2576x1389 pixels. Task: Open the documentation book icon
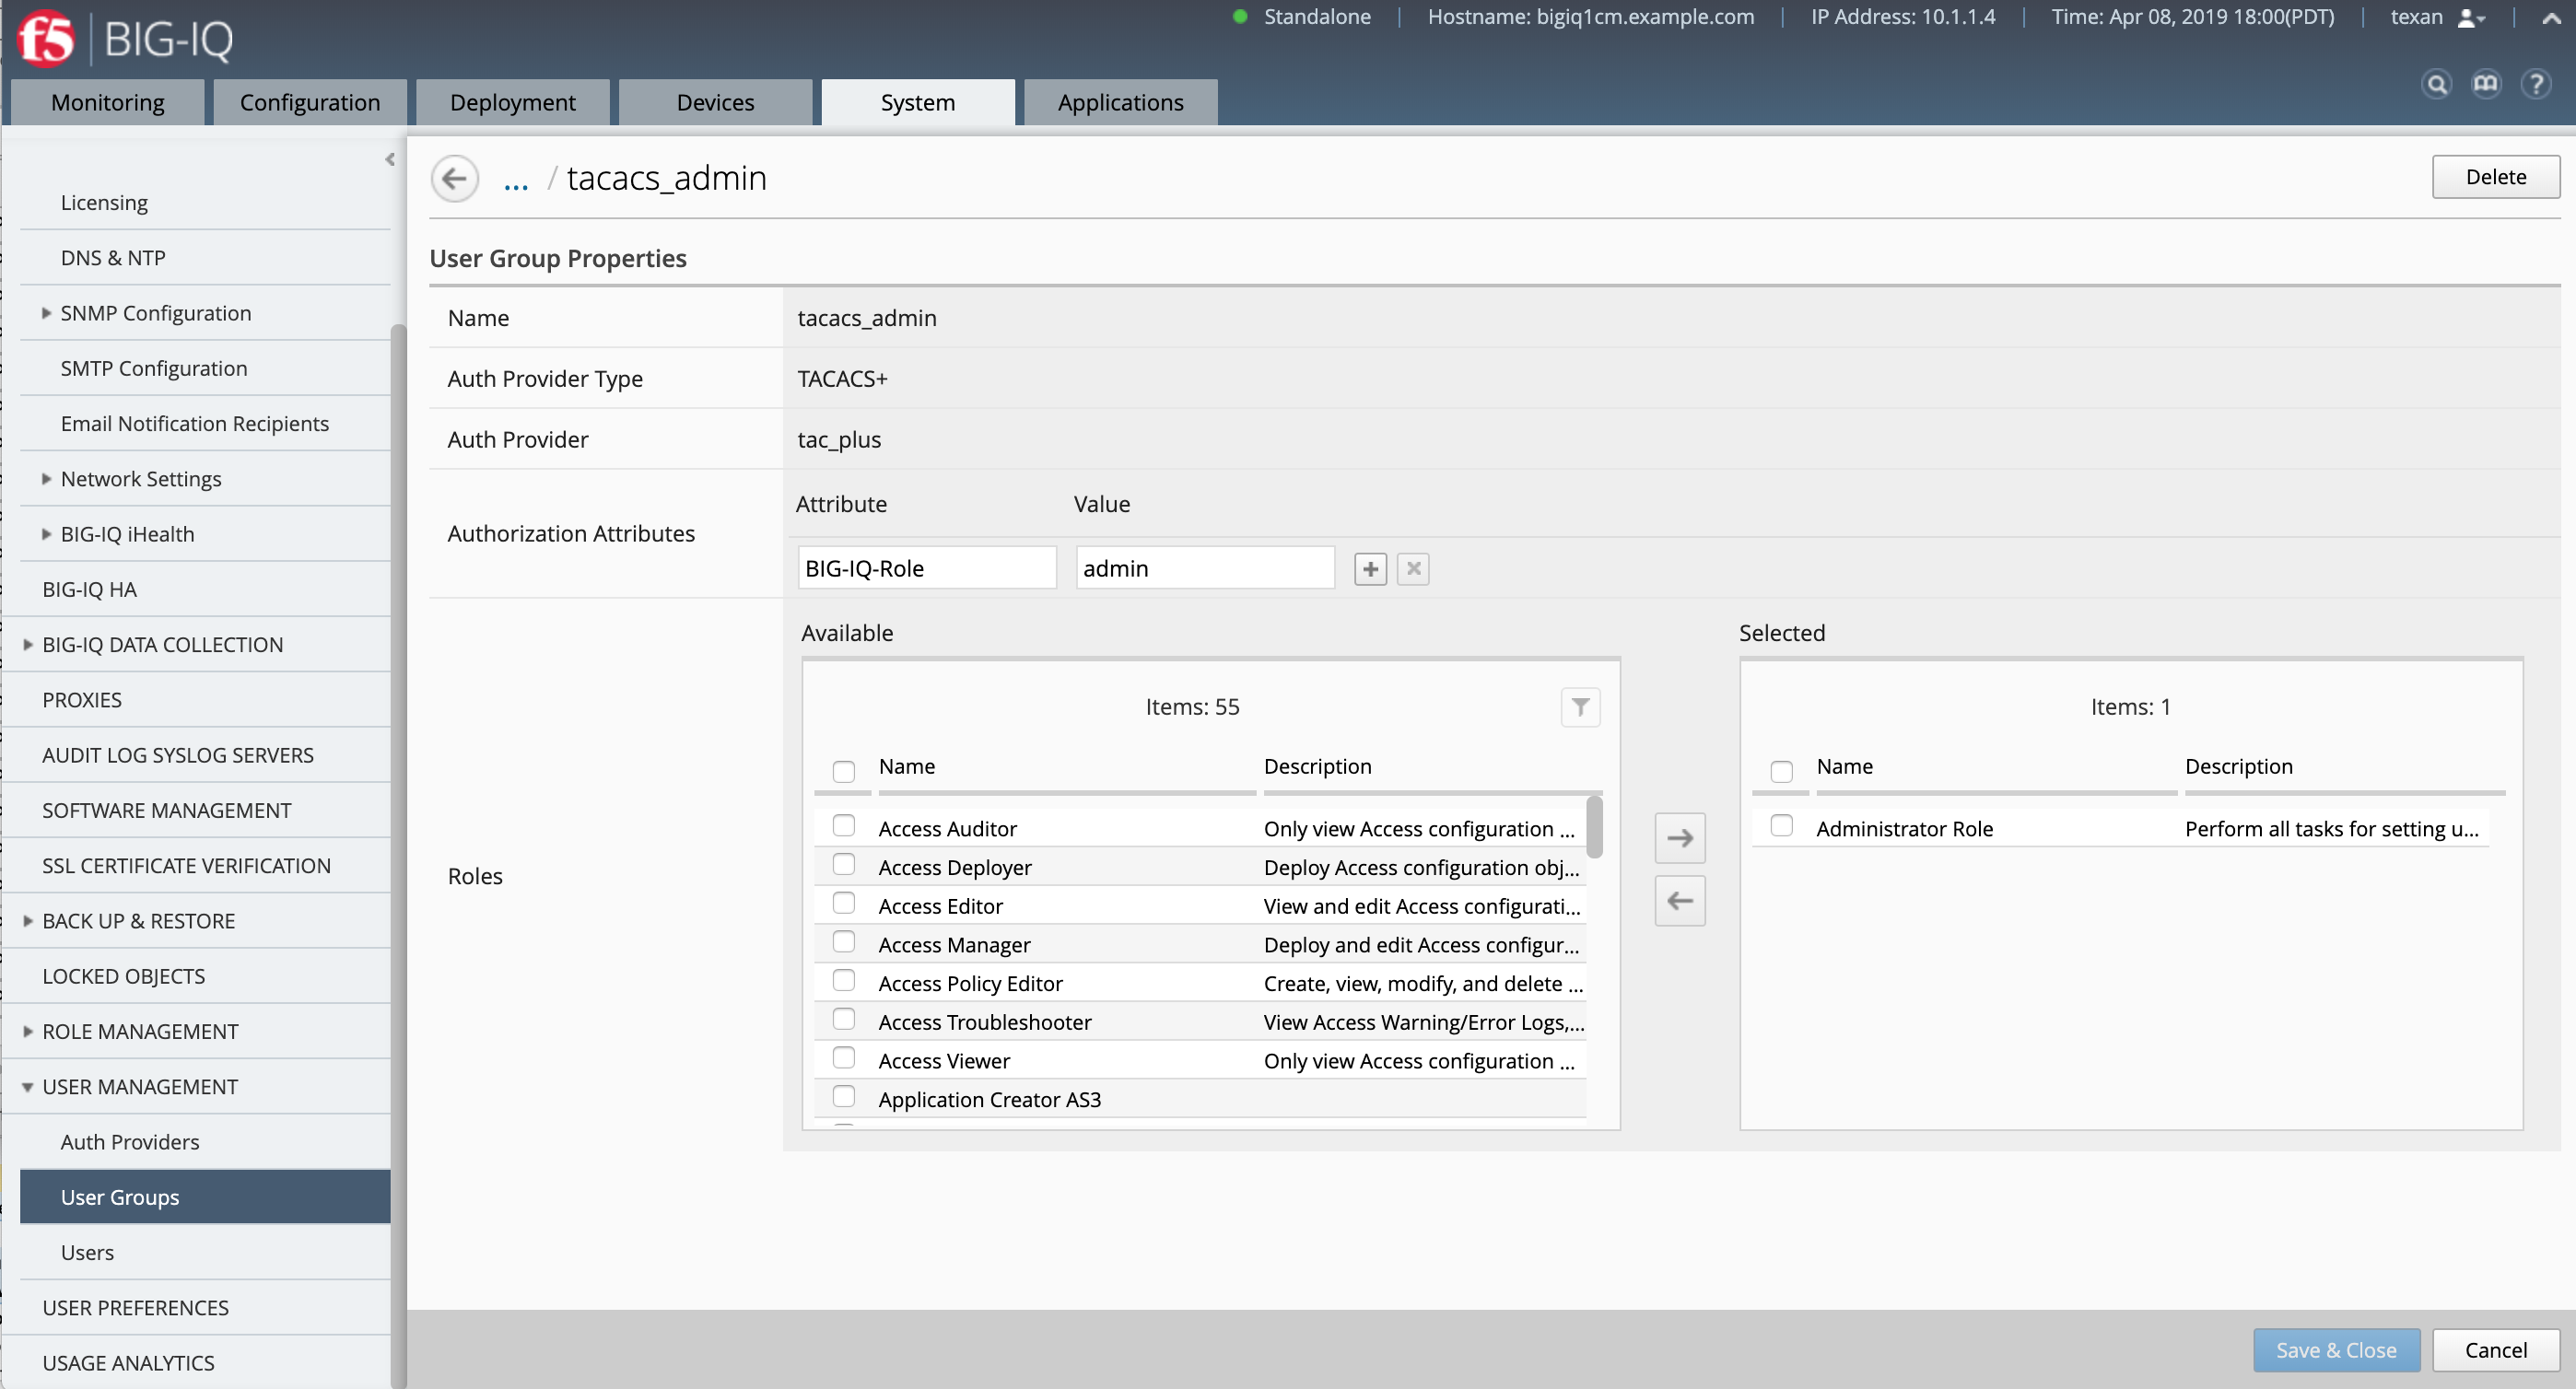coord(2487,85)
